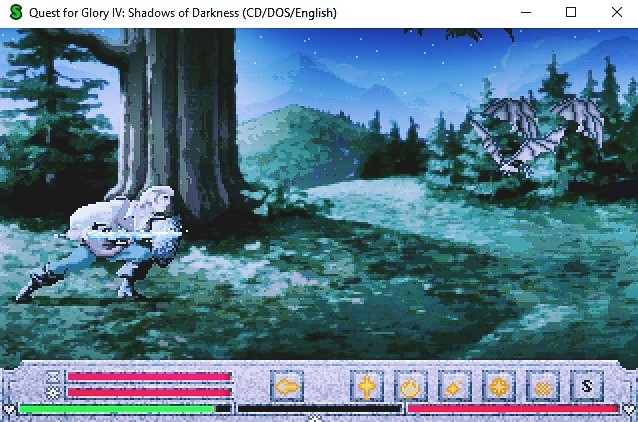Click the red mana bar next to the snowflake
638x422 pixels.
tap(149, 393)
